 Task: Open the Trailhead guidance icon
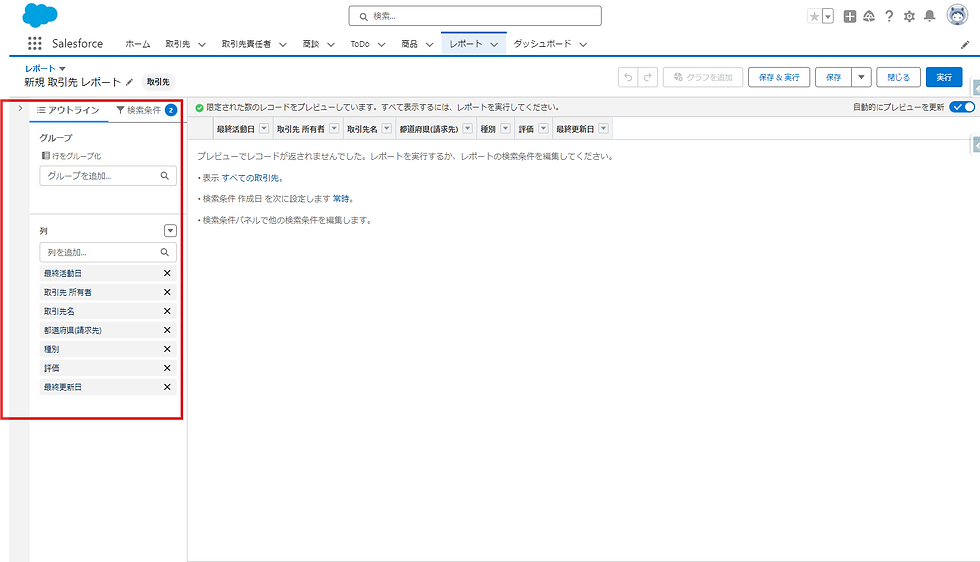[x=869, y=16]
